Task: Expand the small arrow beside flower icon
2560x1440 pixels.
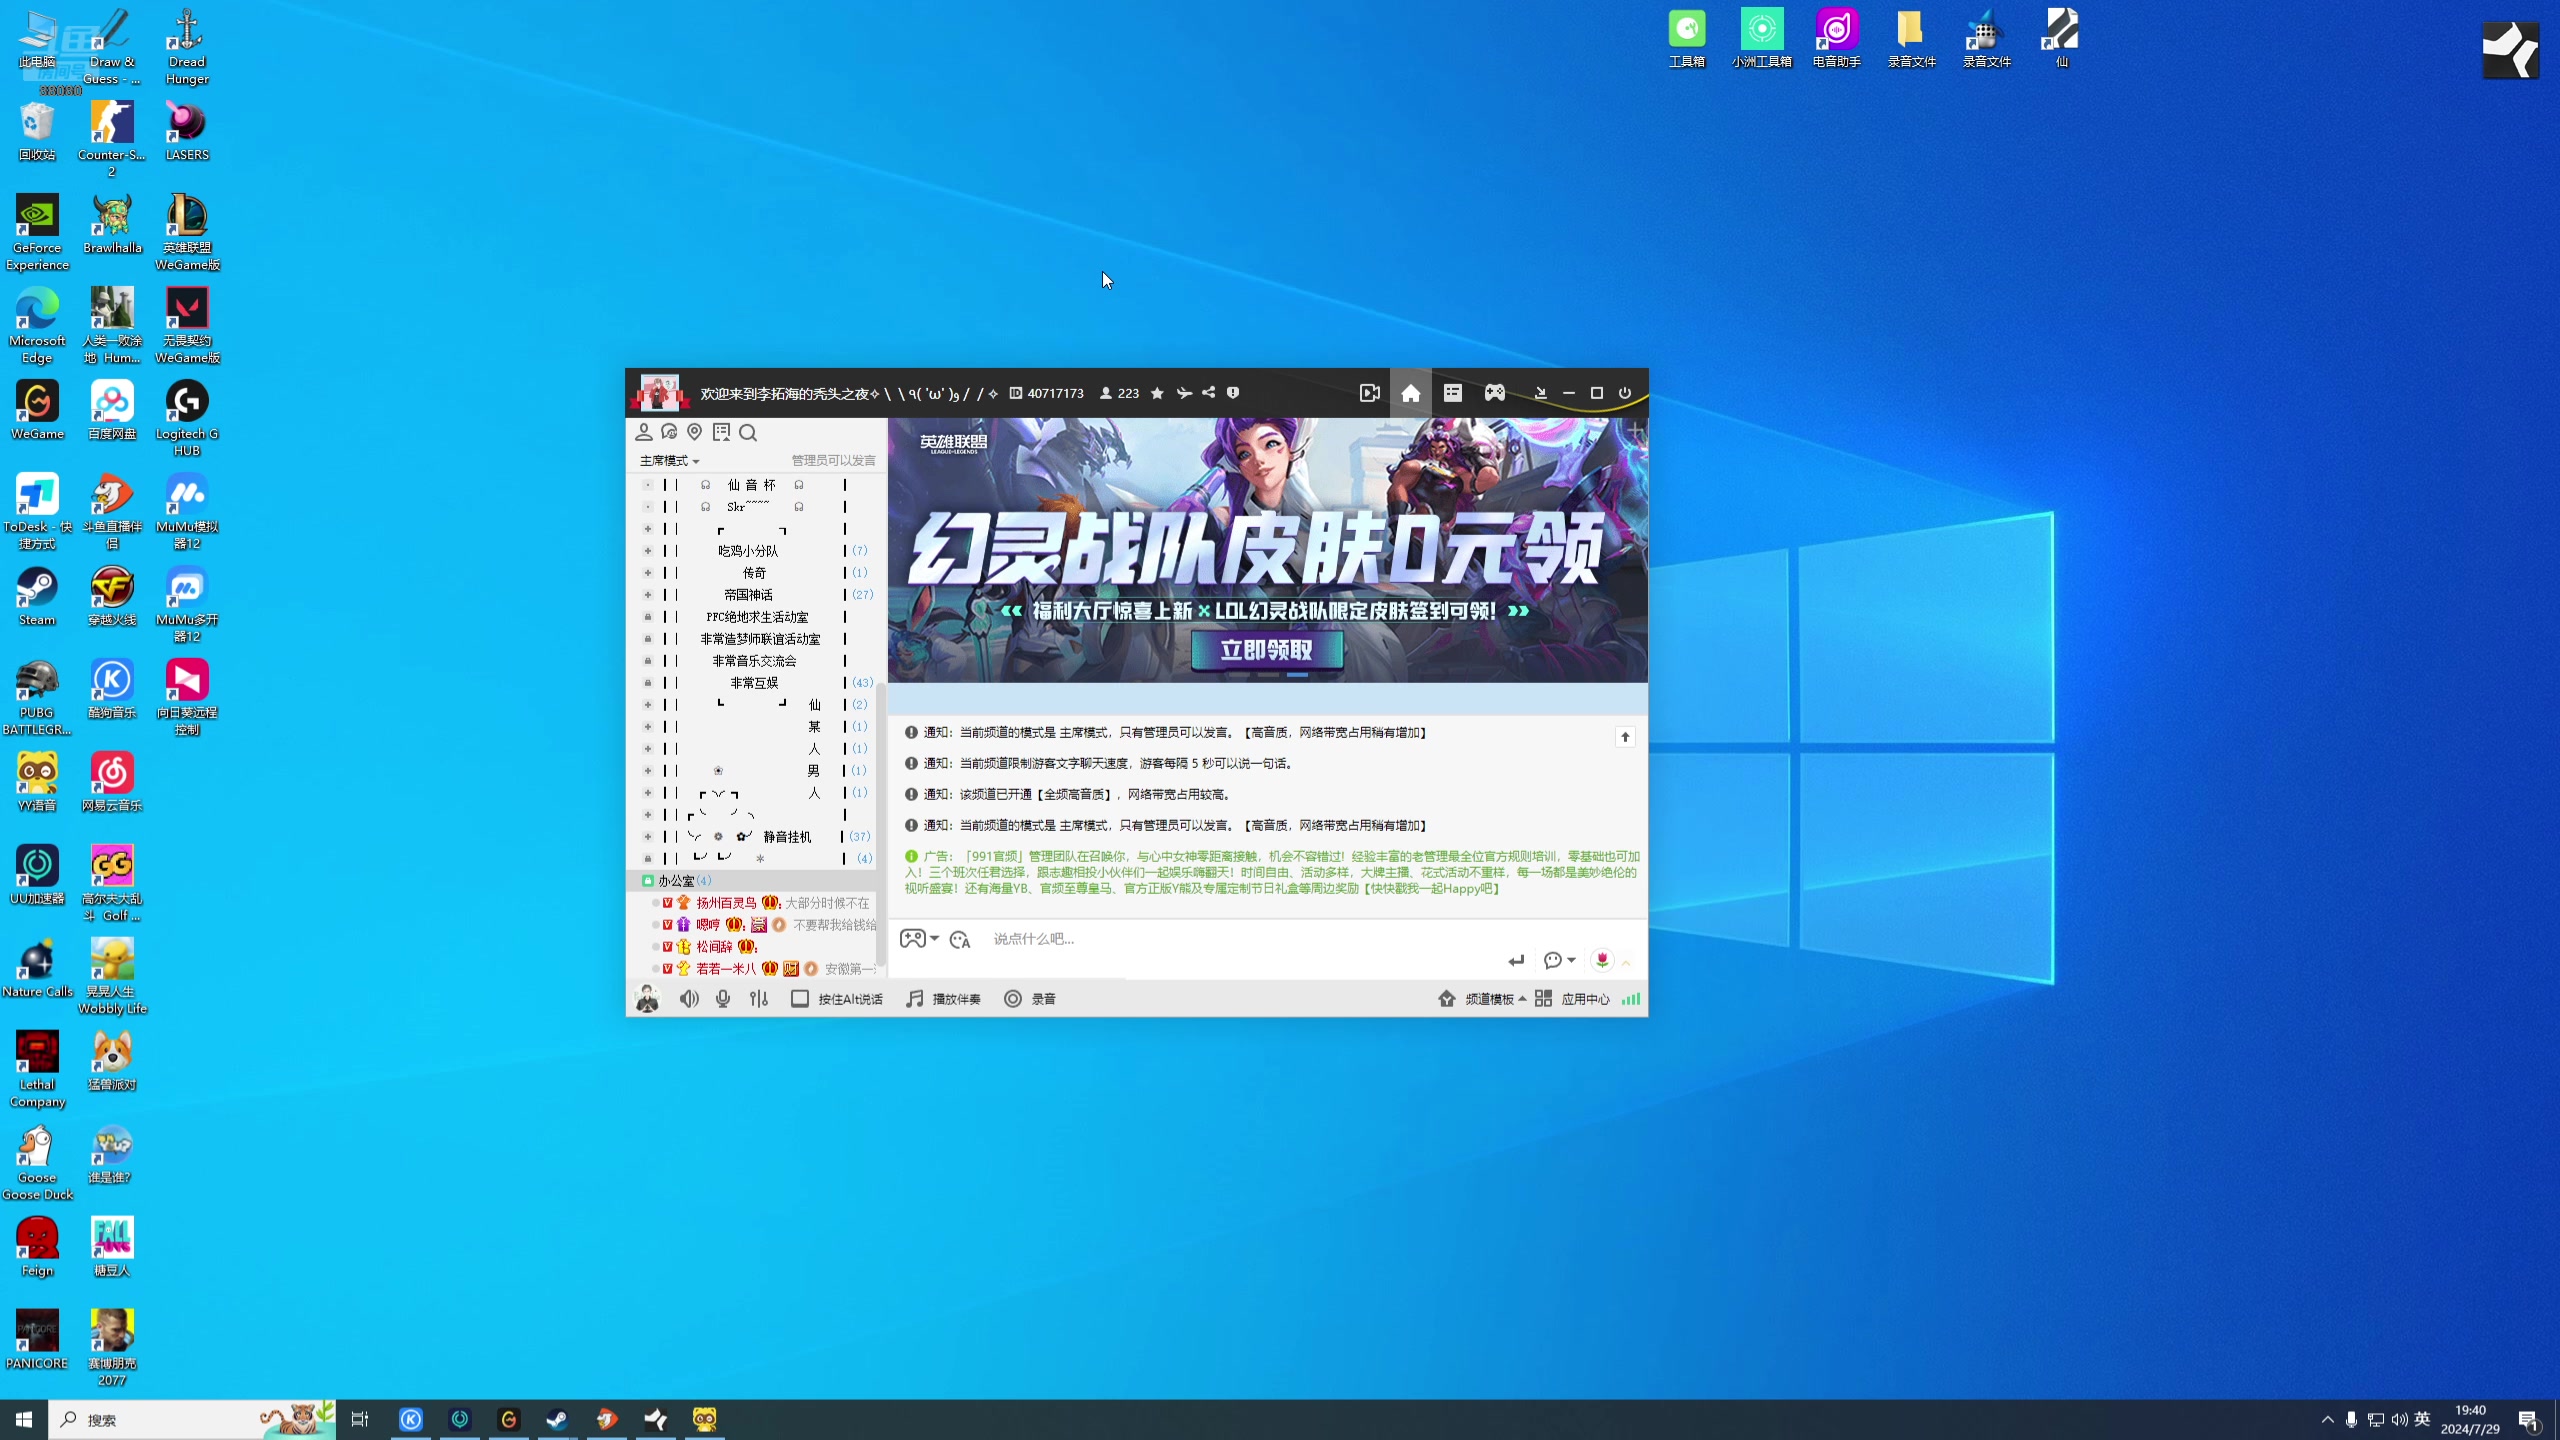Action: click(1626, 963)
